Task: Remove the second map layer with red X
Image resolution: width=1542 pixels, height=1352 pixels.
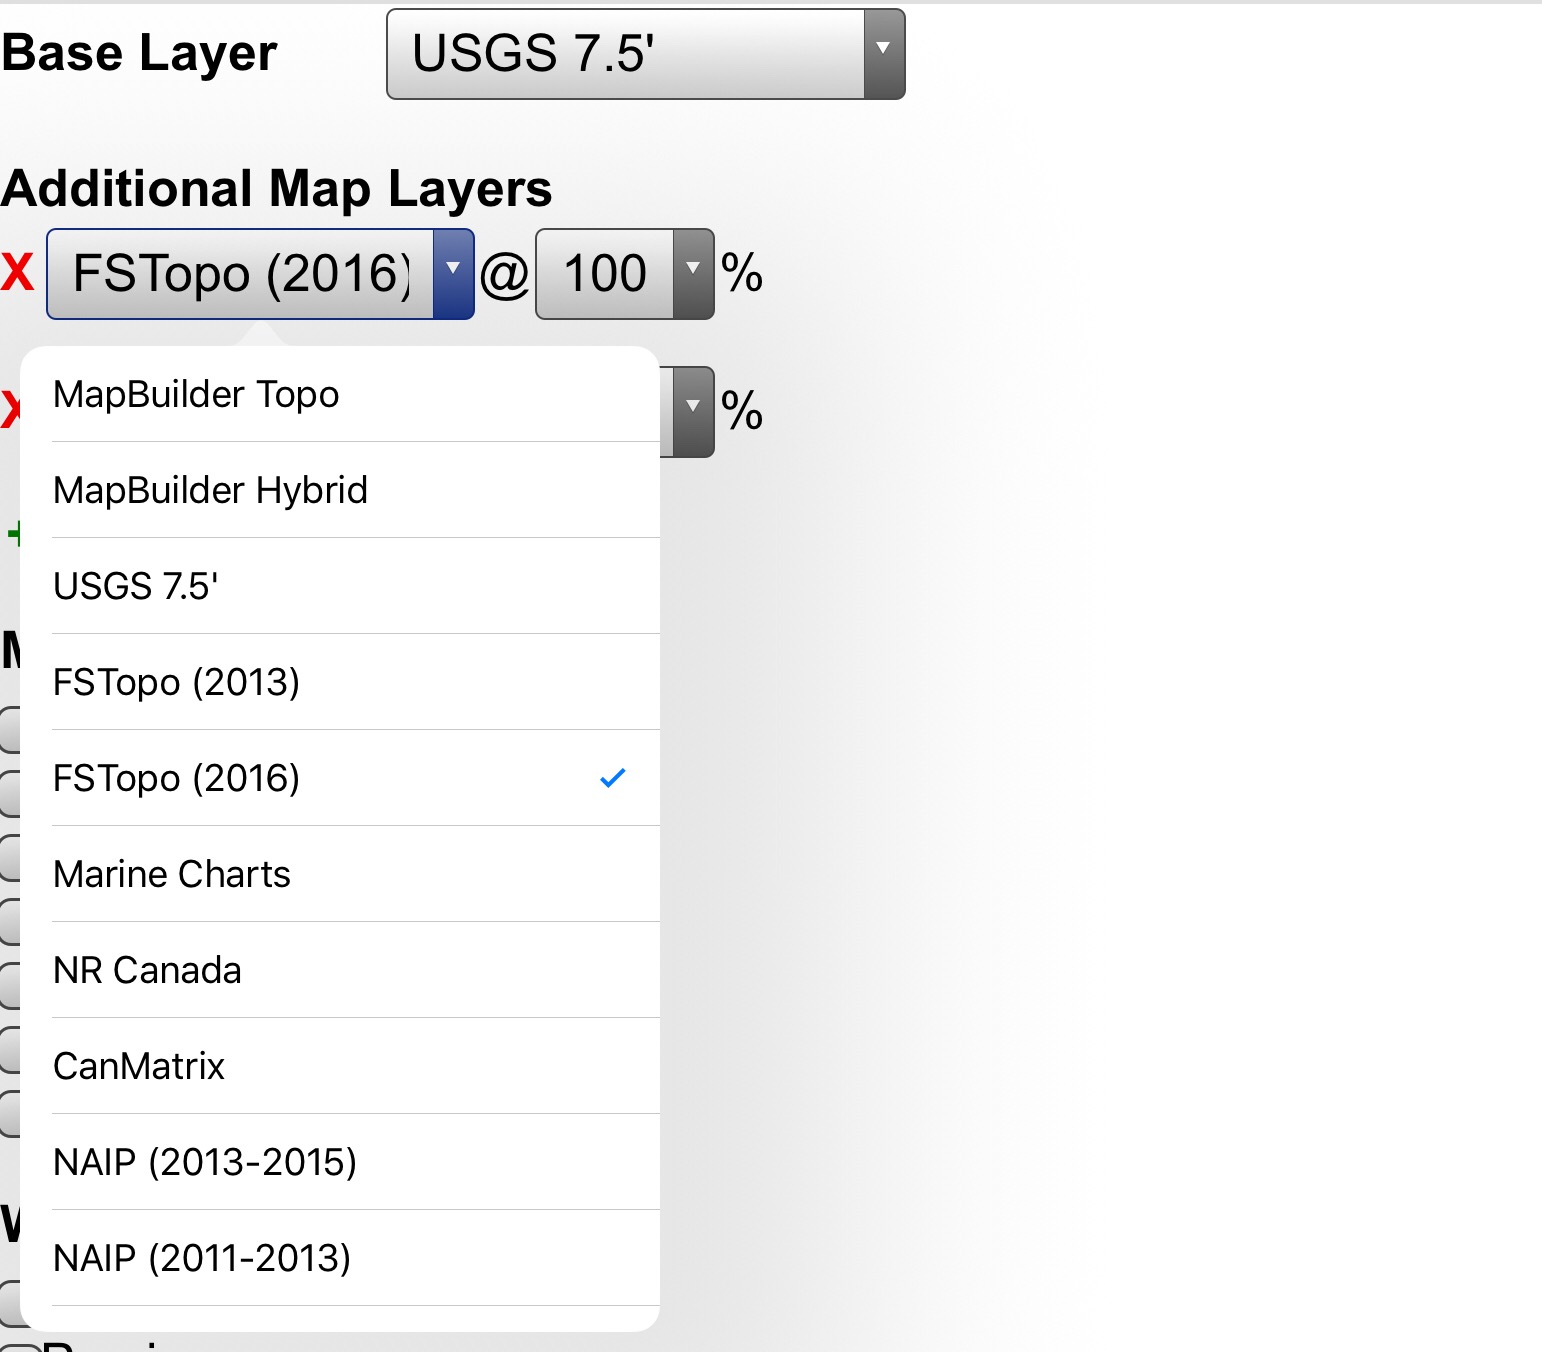Action: pyautogui.click(x=10, y=409)
